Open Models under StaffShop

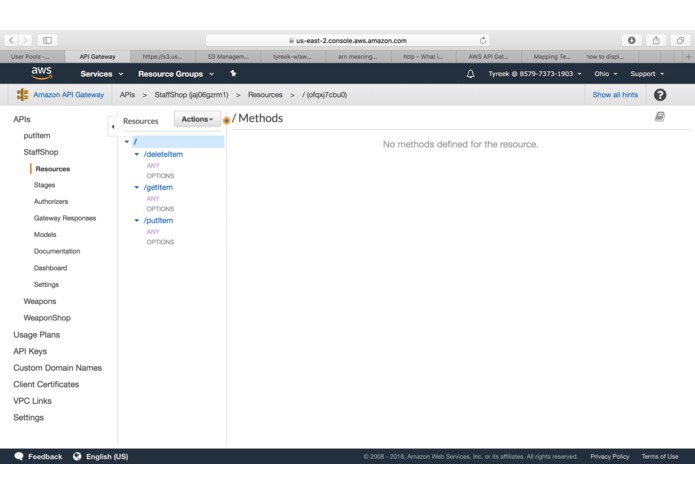(45, 234)
